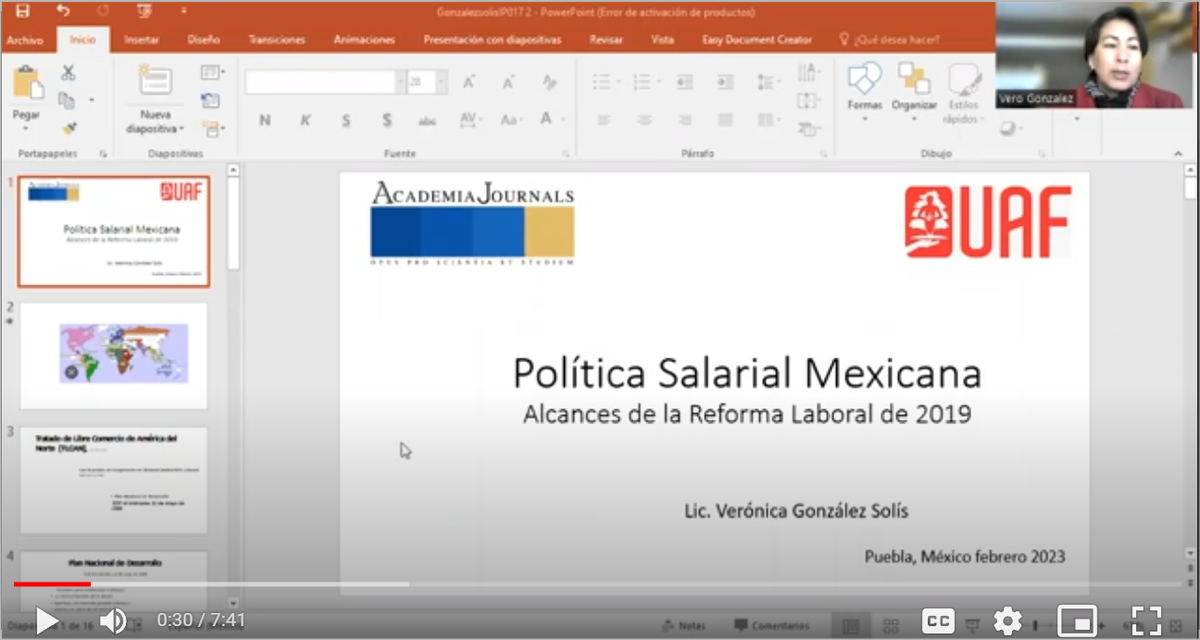Open the Notas pane in status bar
Image resolution: width=1200 pixels, height=640 pixels.
pos(684,626)
